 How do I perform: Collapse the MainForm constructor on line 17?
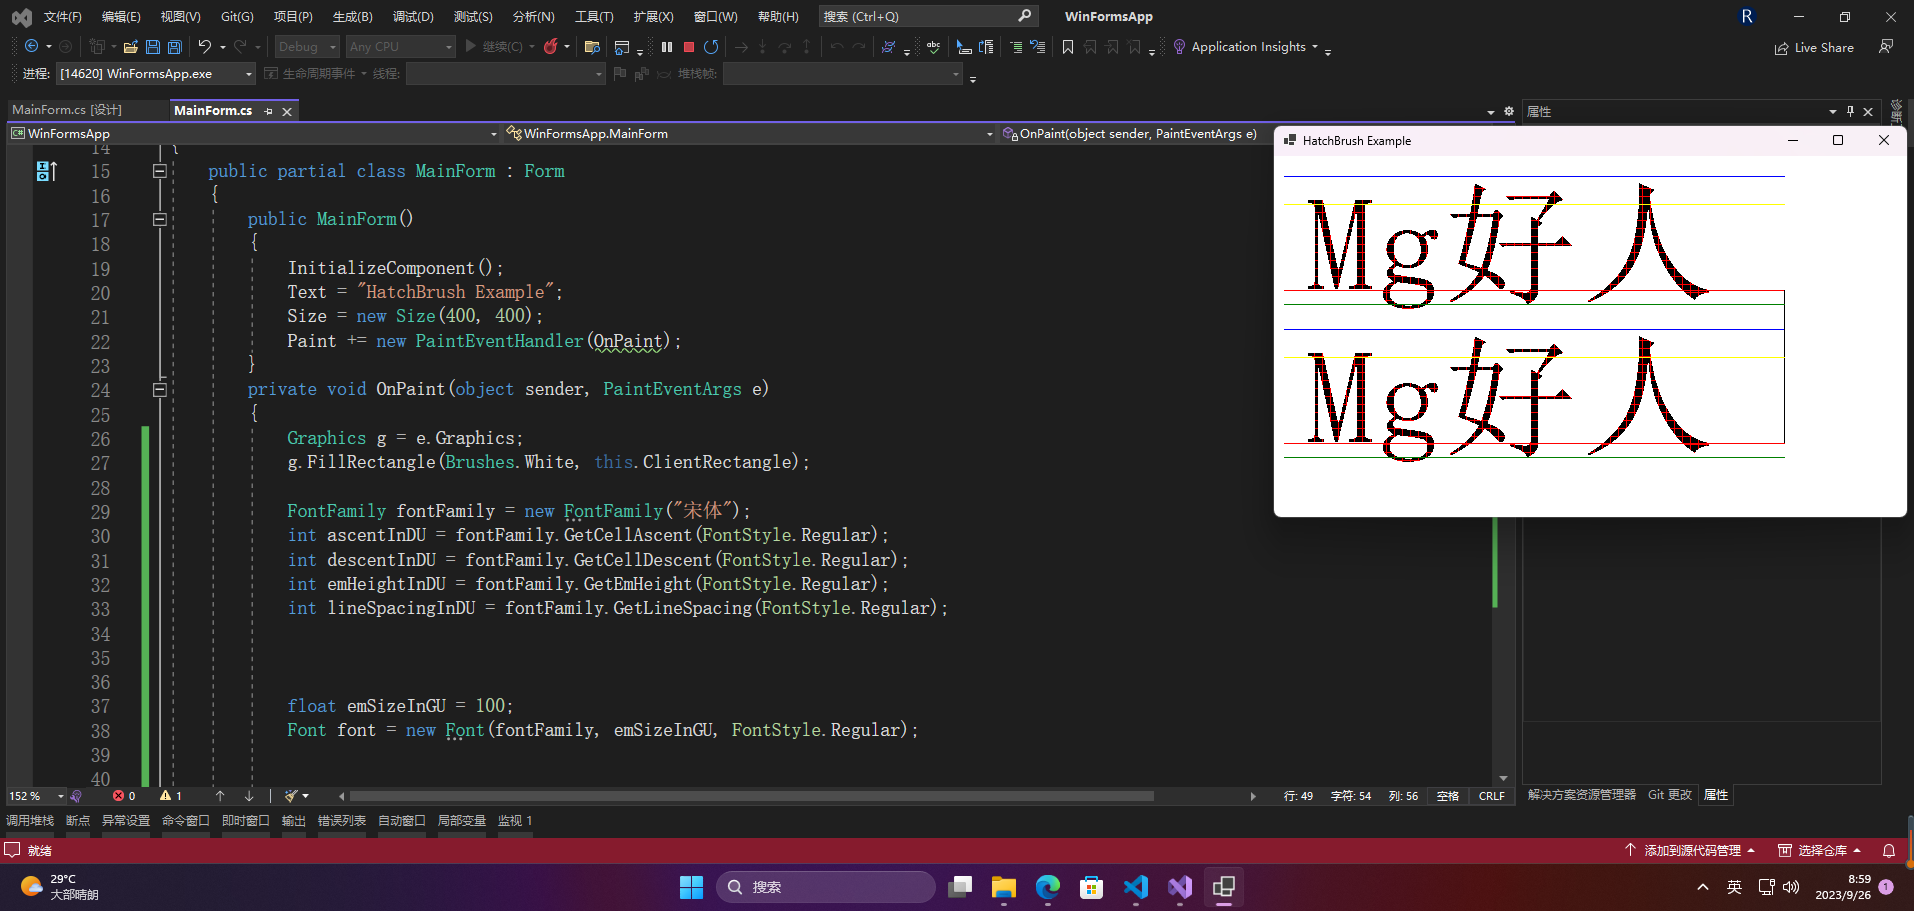point(159,219)
